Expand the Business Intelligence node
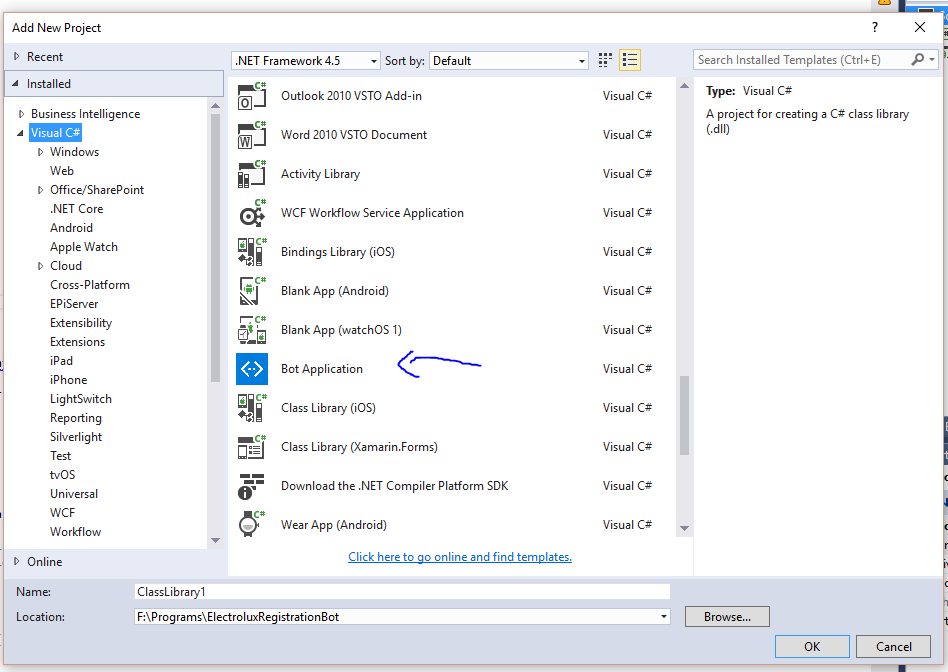This screenshot has width=948, height=672. click(x=21, y=114)
